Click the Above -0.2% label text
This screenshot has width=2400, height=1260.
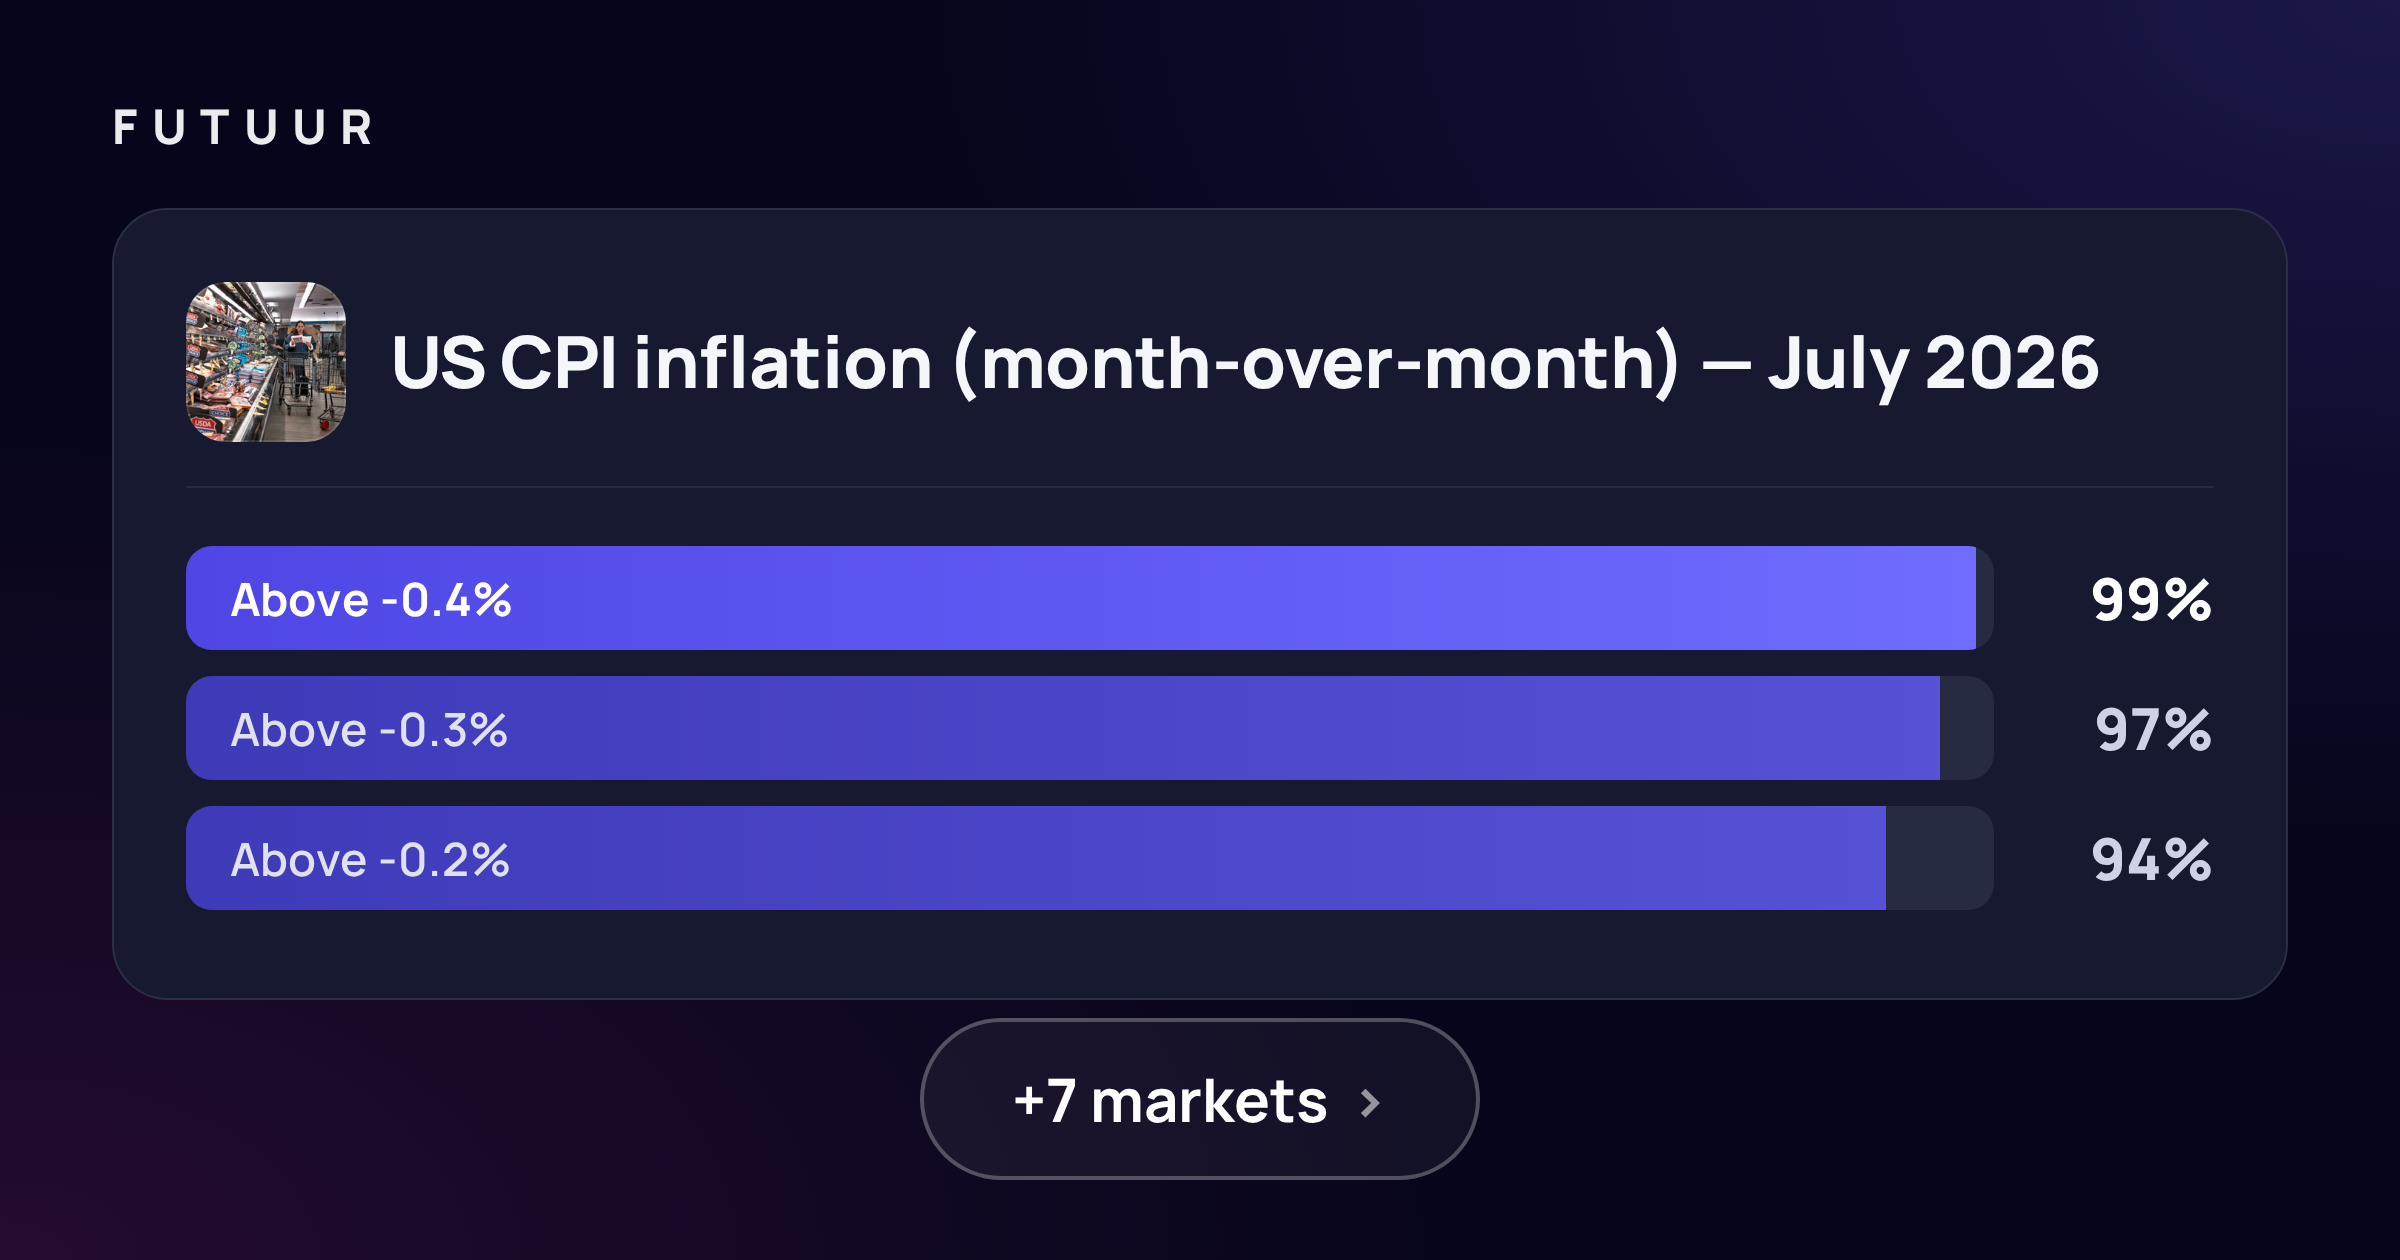370,860
